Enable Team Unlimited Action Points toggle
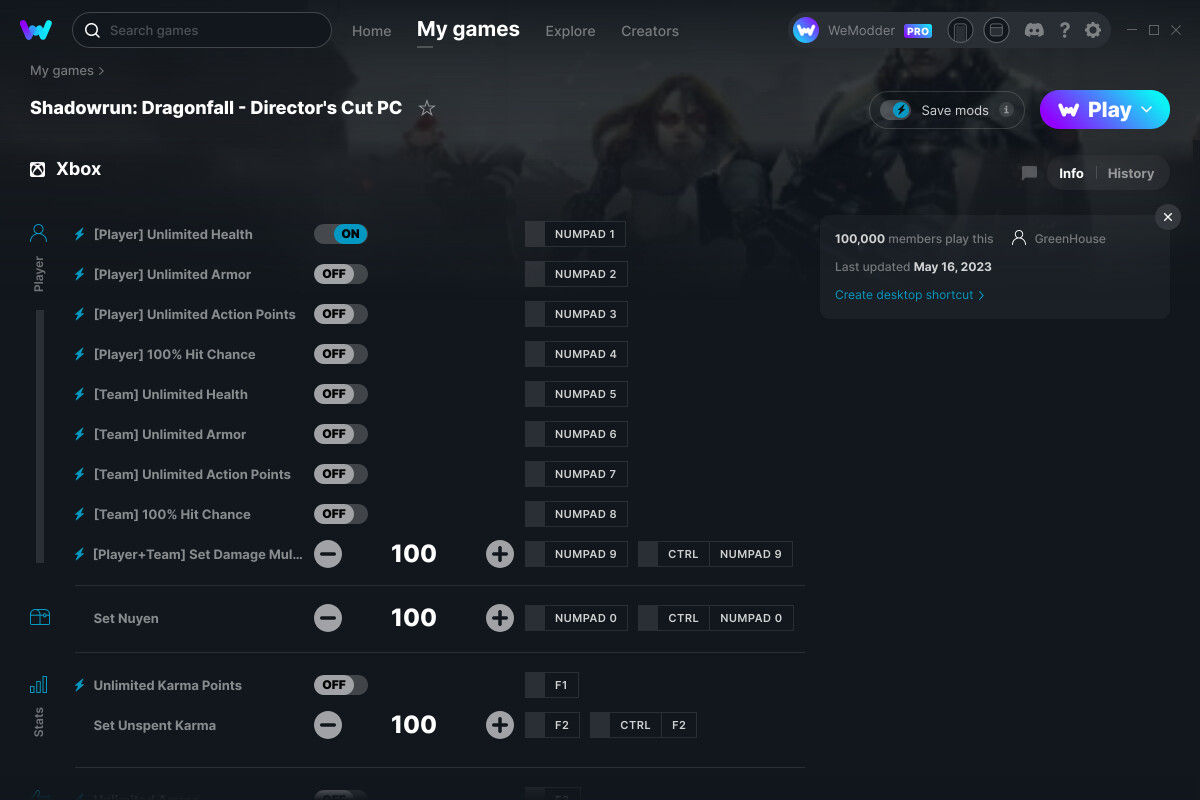Viewport: 1200px width, 800px height. coord(341,474)
